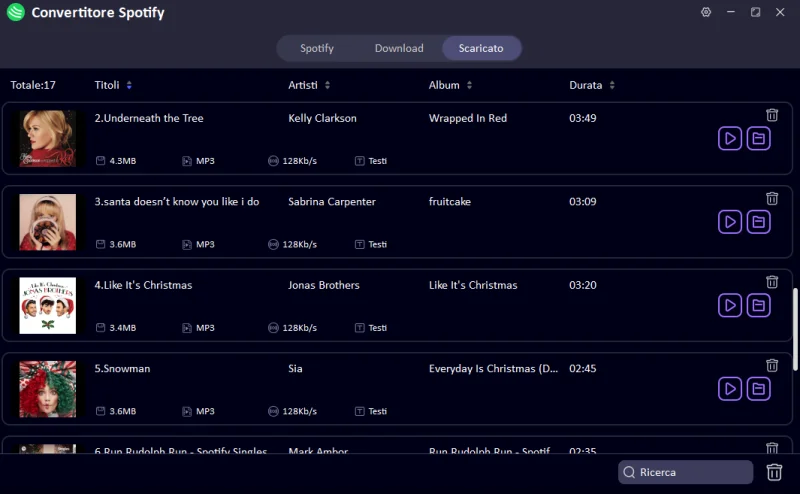The image size is (800, 494).
Task: Open settings via the gear icon
Action: [x=706, y=12]
